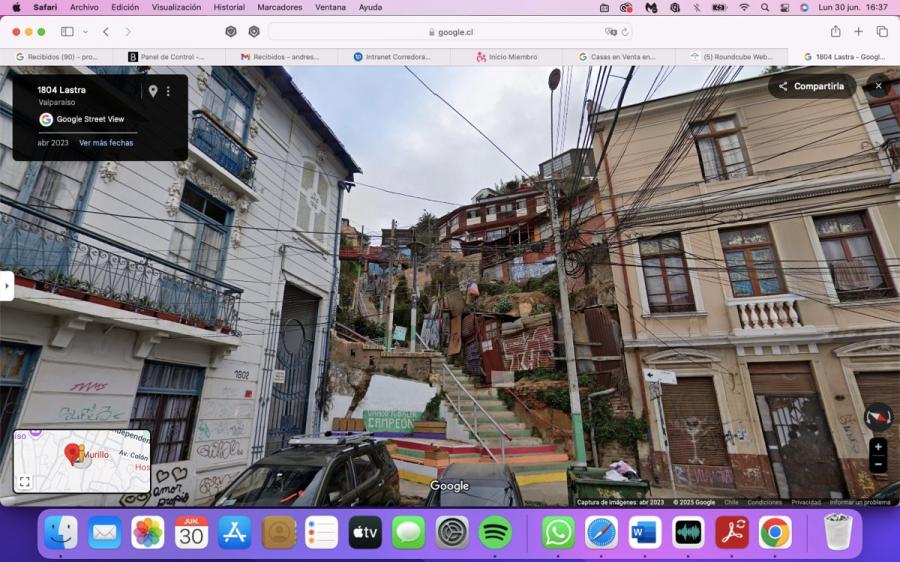Zoom in with the plus button

tap(878, 447)
